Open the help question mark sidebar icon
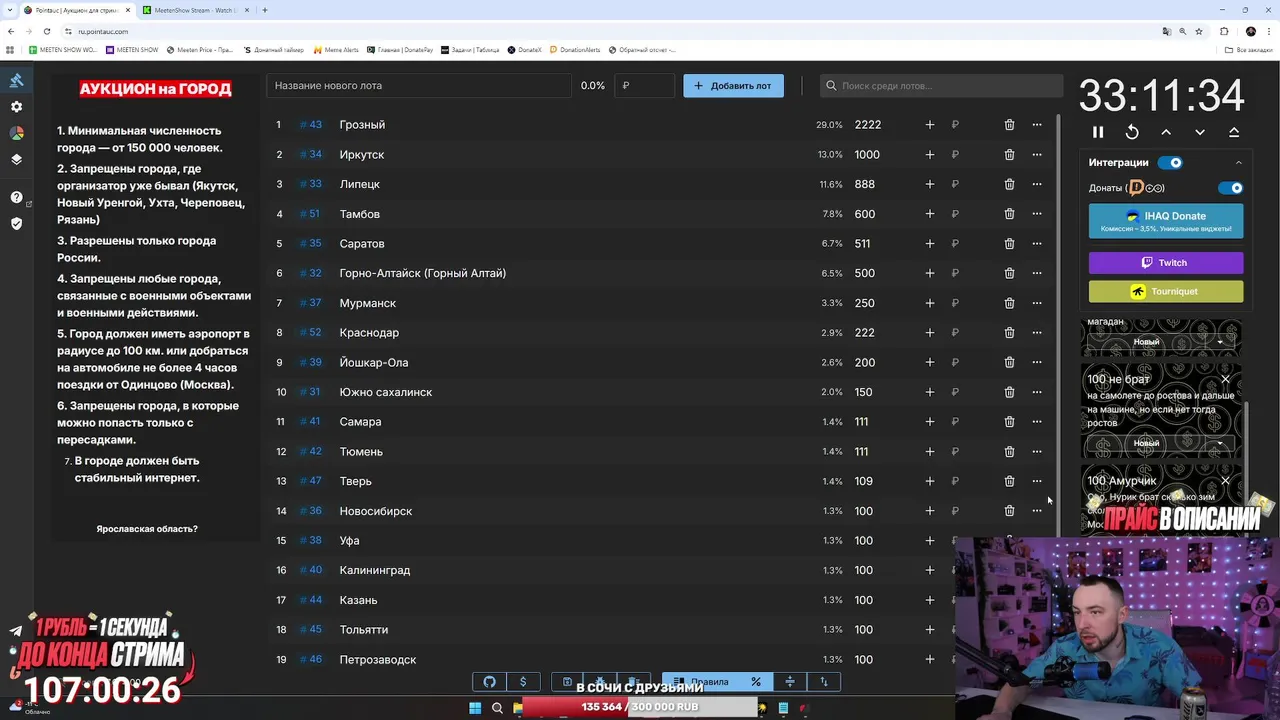Screen dimensions: 1280x720 point(17,197)
